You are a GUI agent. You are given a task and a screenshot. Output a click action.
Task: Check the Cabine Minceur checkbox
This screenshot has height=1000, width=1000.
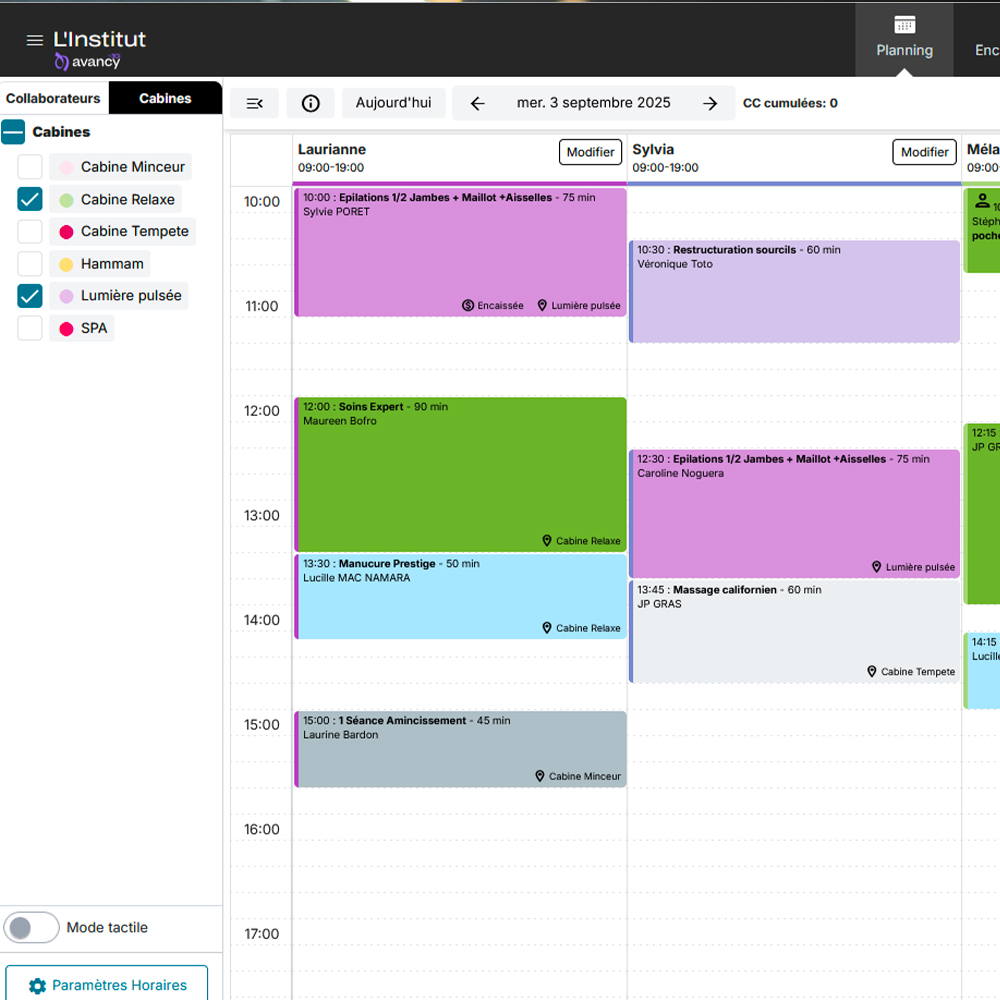pos(30,167)
